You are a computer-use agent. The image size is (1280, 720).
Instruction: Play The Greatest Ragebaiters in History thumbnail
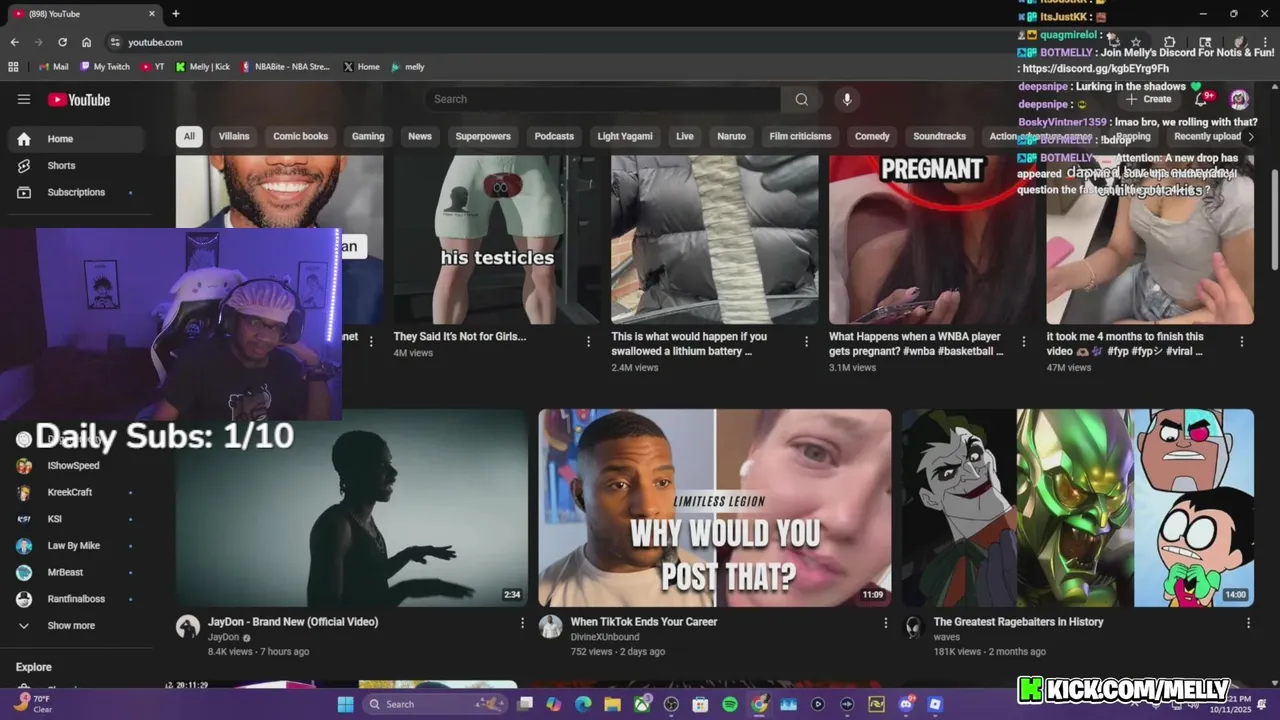(x=1078, y=508)
